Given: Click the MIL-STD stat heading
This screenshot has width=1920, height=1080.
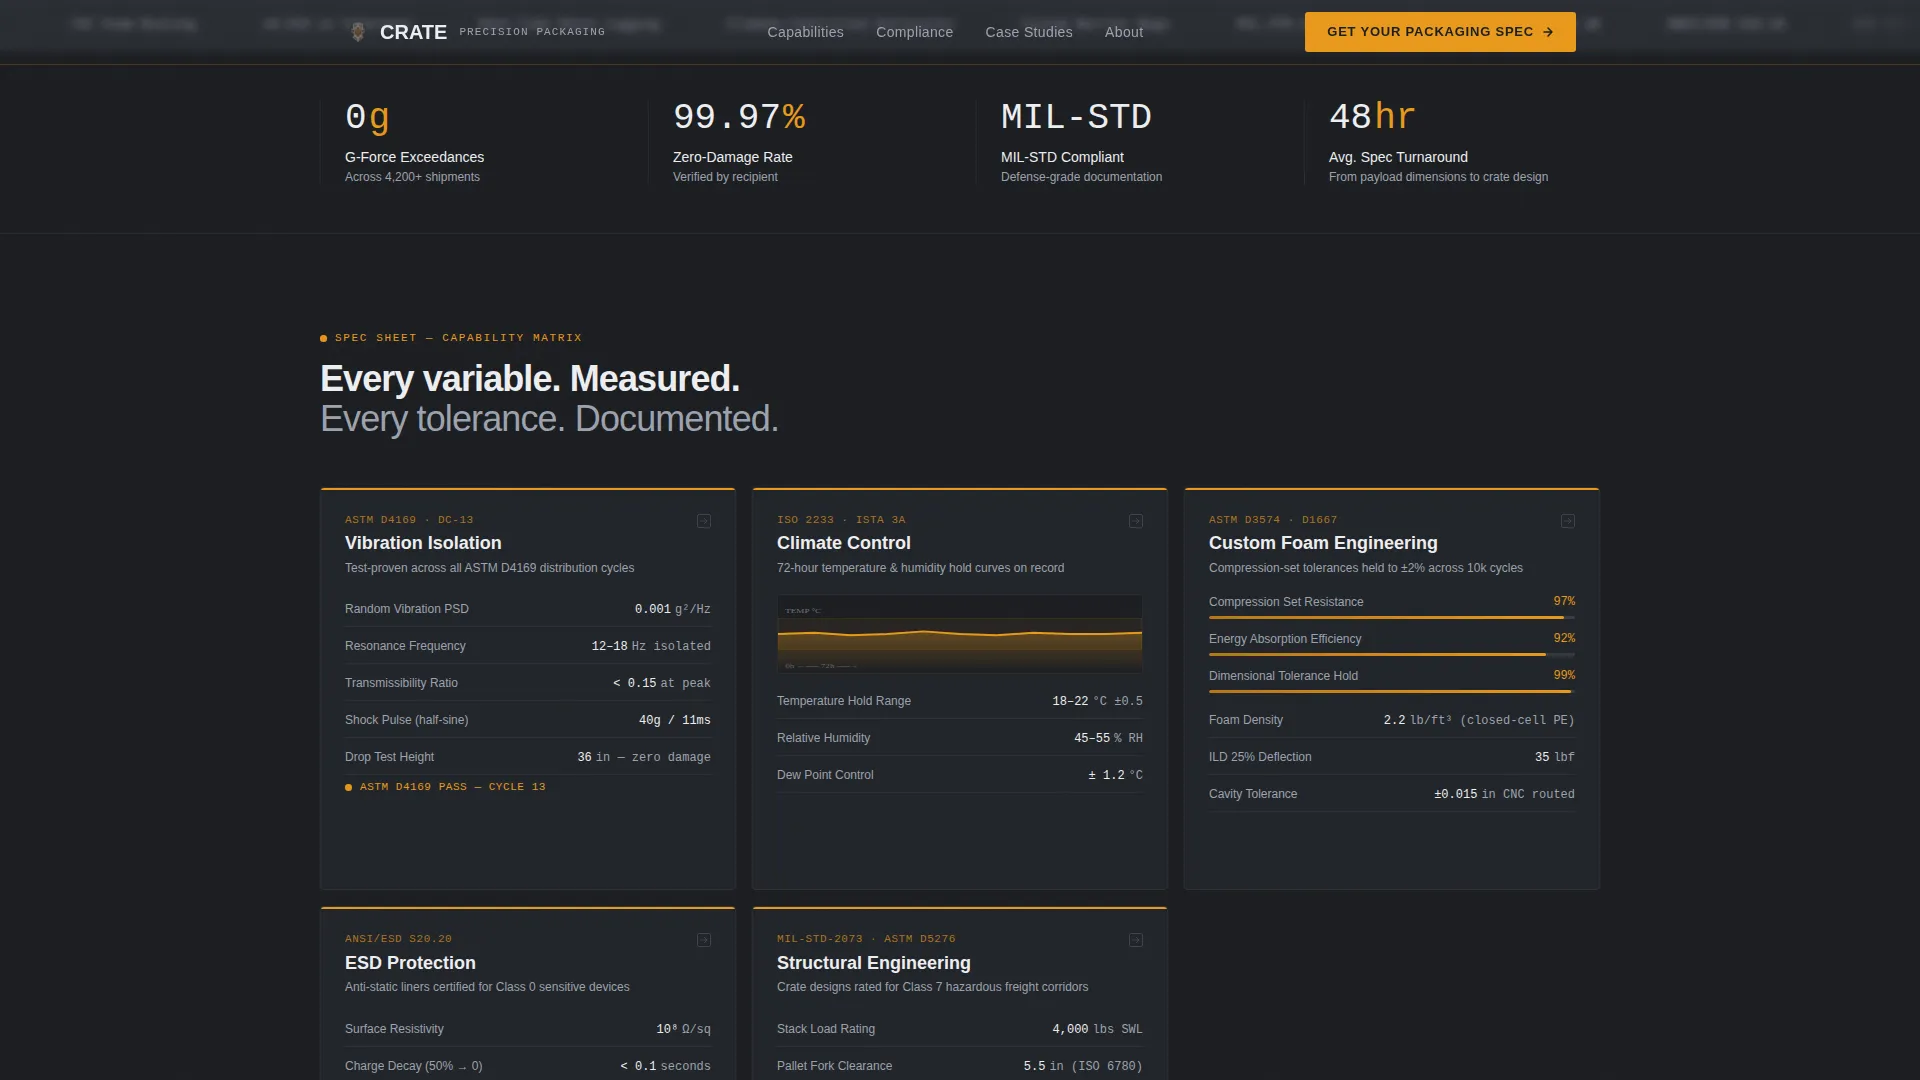Looking at the screenshot, I should pos(1076,117).
